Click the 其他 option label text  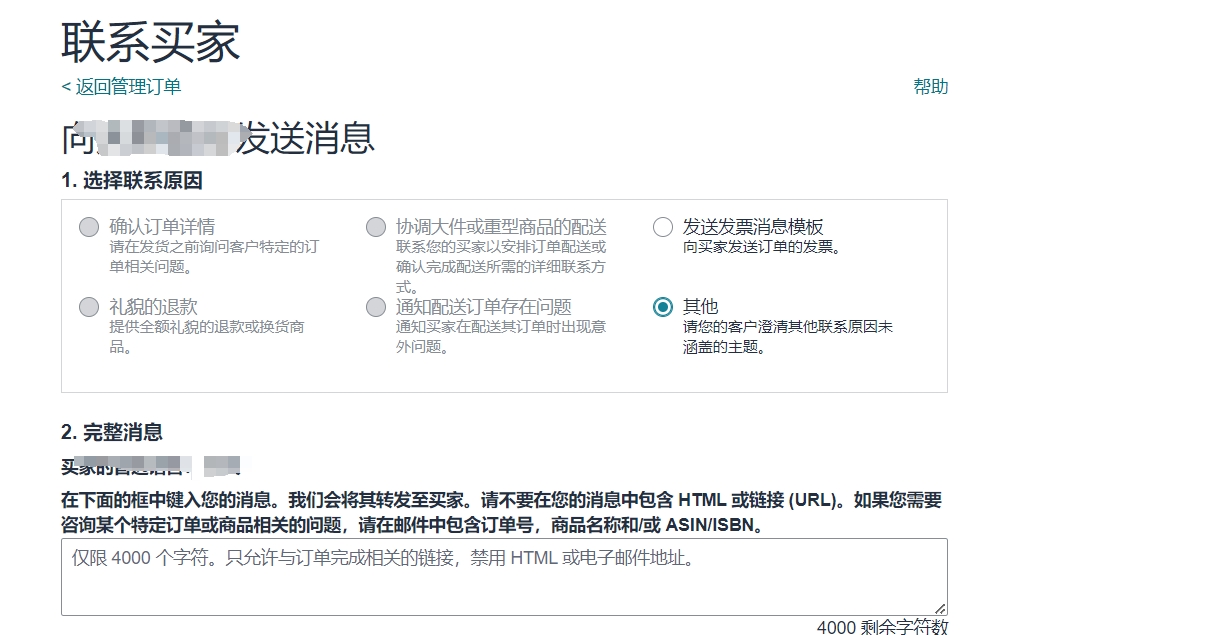[700, 307]
